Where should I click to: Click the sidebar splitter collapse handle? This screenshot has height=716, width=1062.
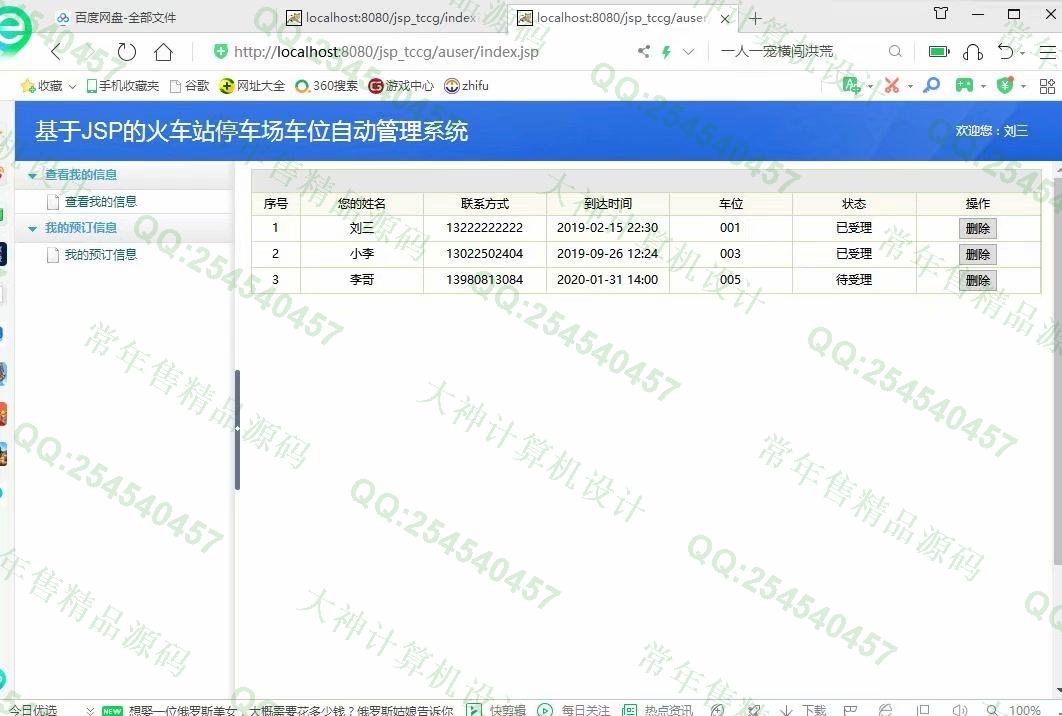click(x=237, y=429)
